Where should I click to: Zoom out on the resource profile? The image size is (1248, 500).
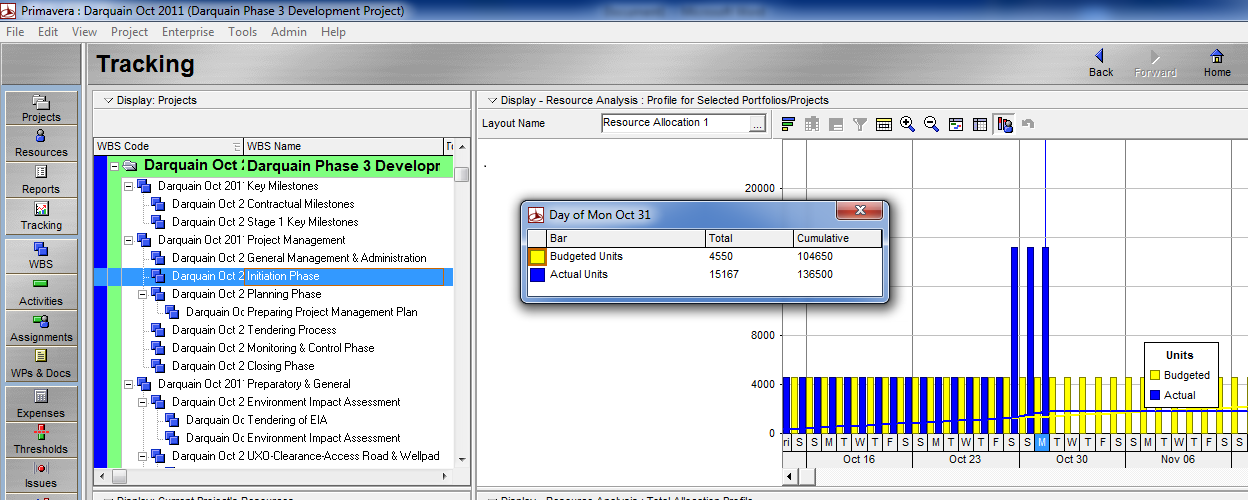pos(931,124)
